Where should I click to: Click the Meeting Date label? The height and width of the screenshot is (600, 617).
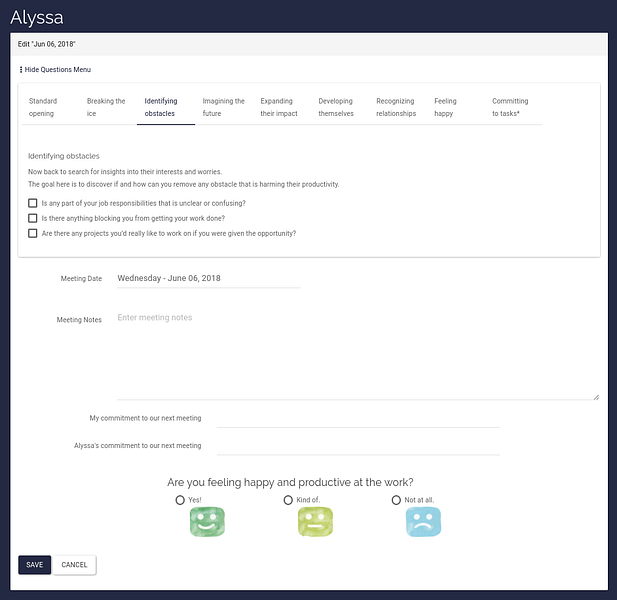click(x=81, y=279)
